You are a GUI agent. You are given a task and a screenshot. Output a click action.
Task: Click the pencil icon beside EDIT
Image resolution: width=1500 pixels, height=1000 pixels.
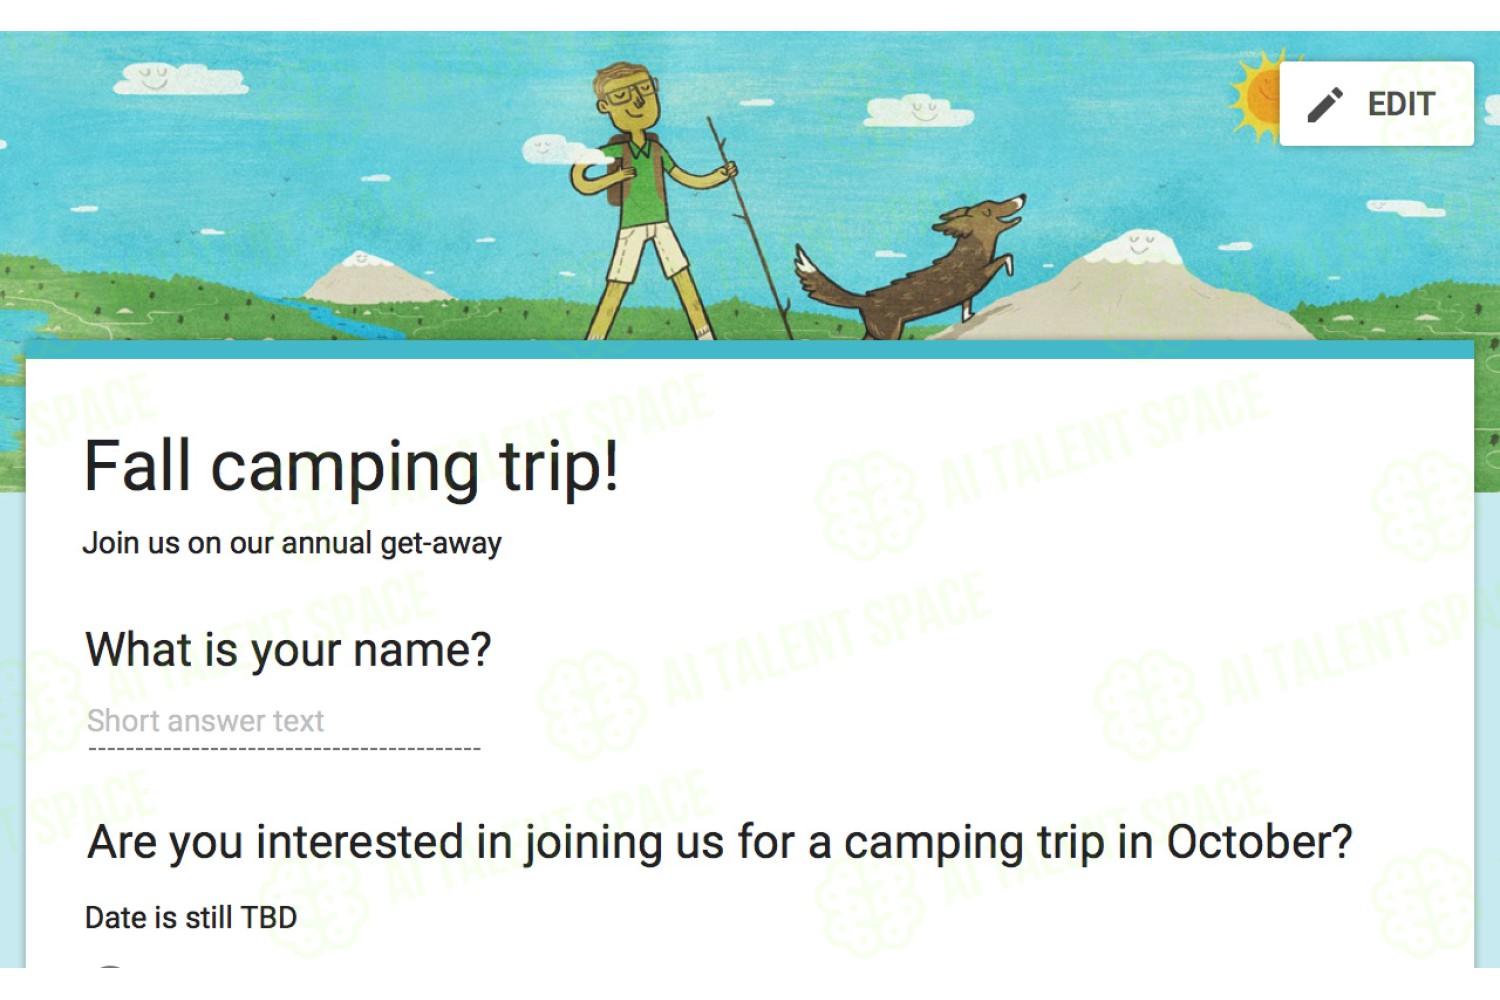pyautogui.click(x=1325, y=104)
